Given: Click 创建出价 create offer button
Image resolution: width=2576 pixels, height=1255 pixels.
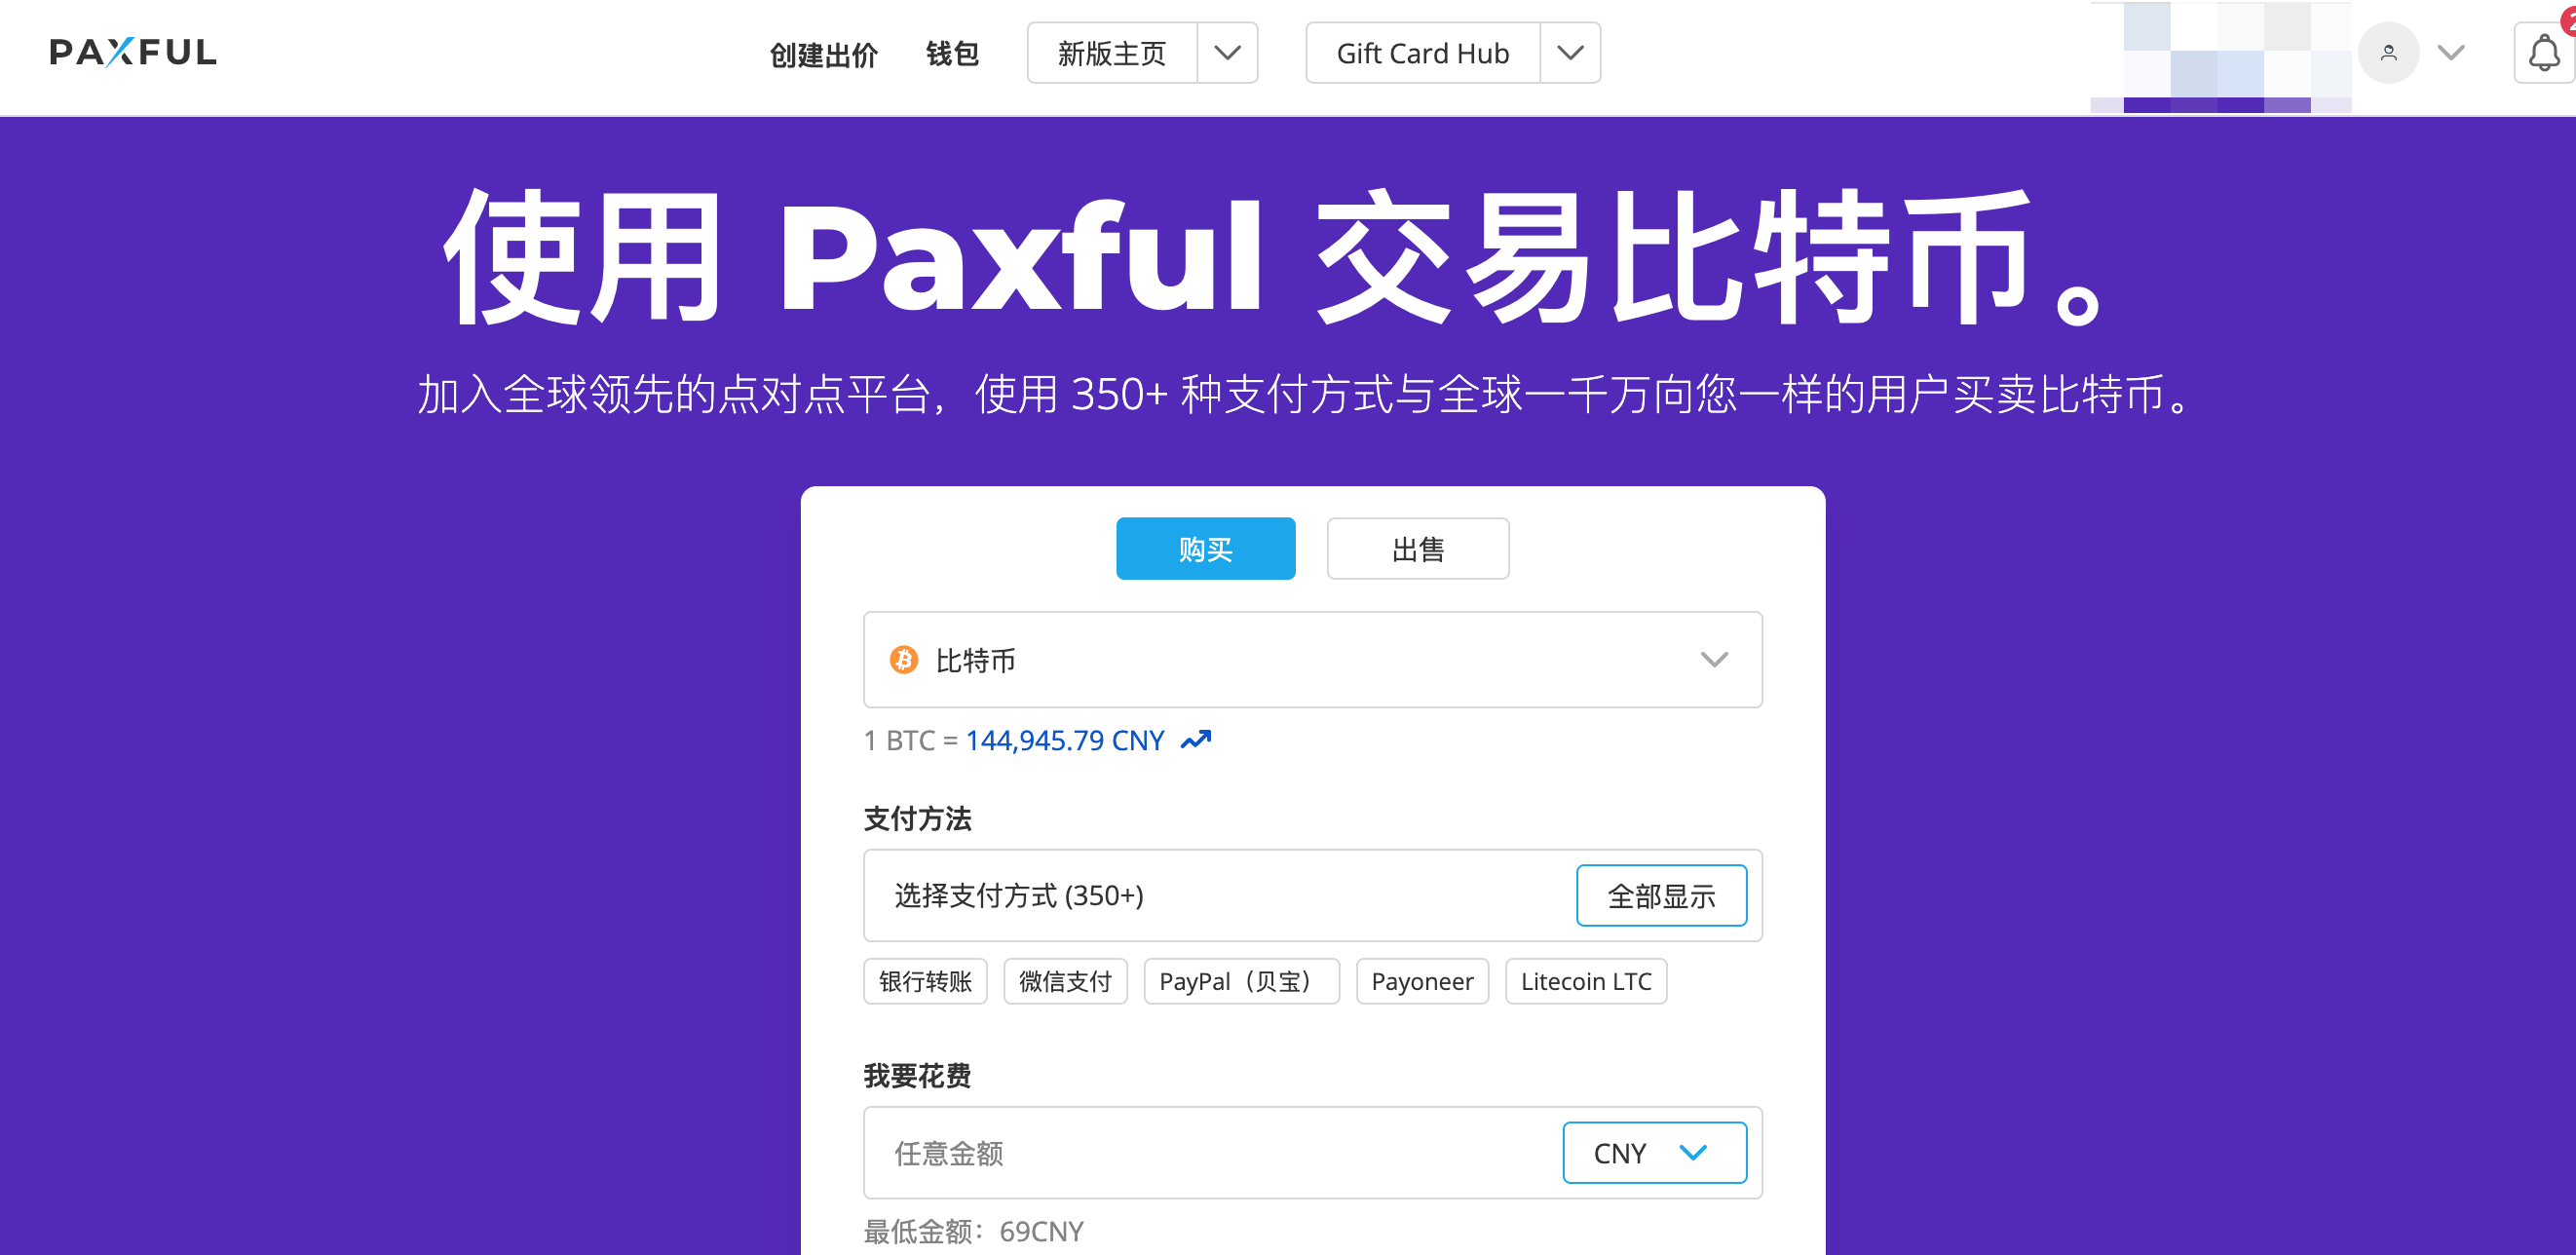Looking at the screenshot, I should 818,55.
